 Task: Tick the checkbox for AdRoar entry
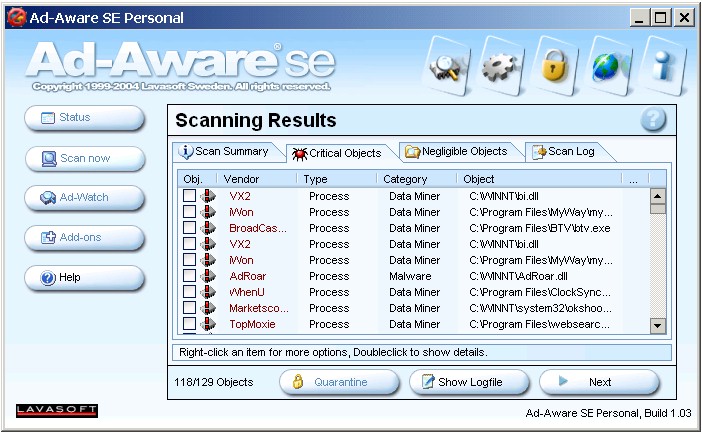(189, 276)
